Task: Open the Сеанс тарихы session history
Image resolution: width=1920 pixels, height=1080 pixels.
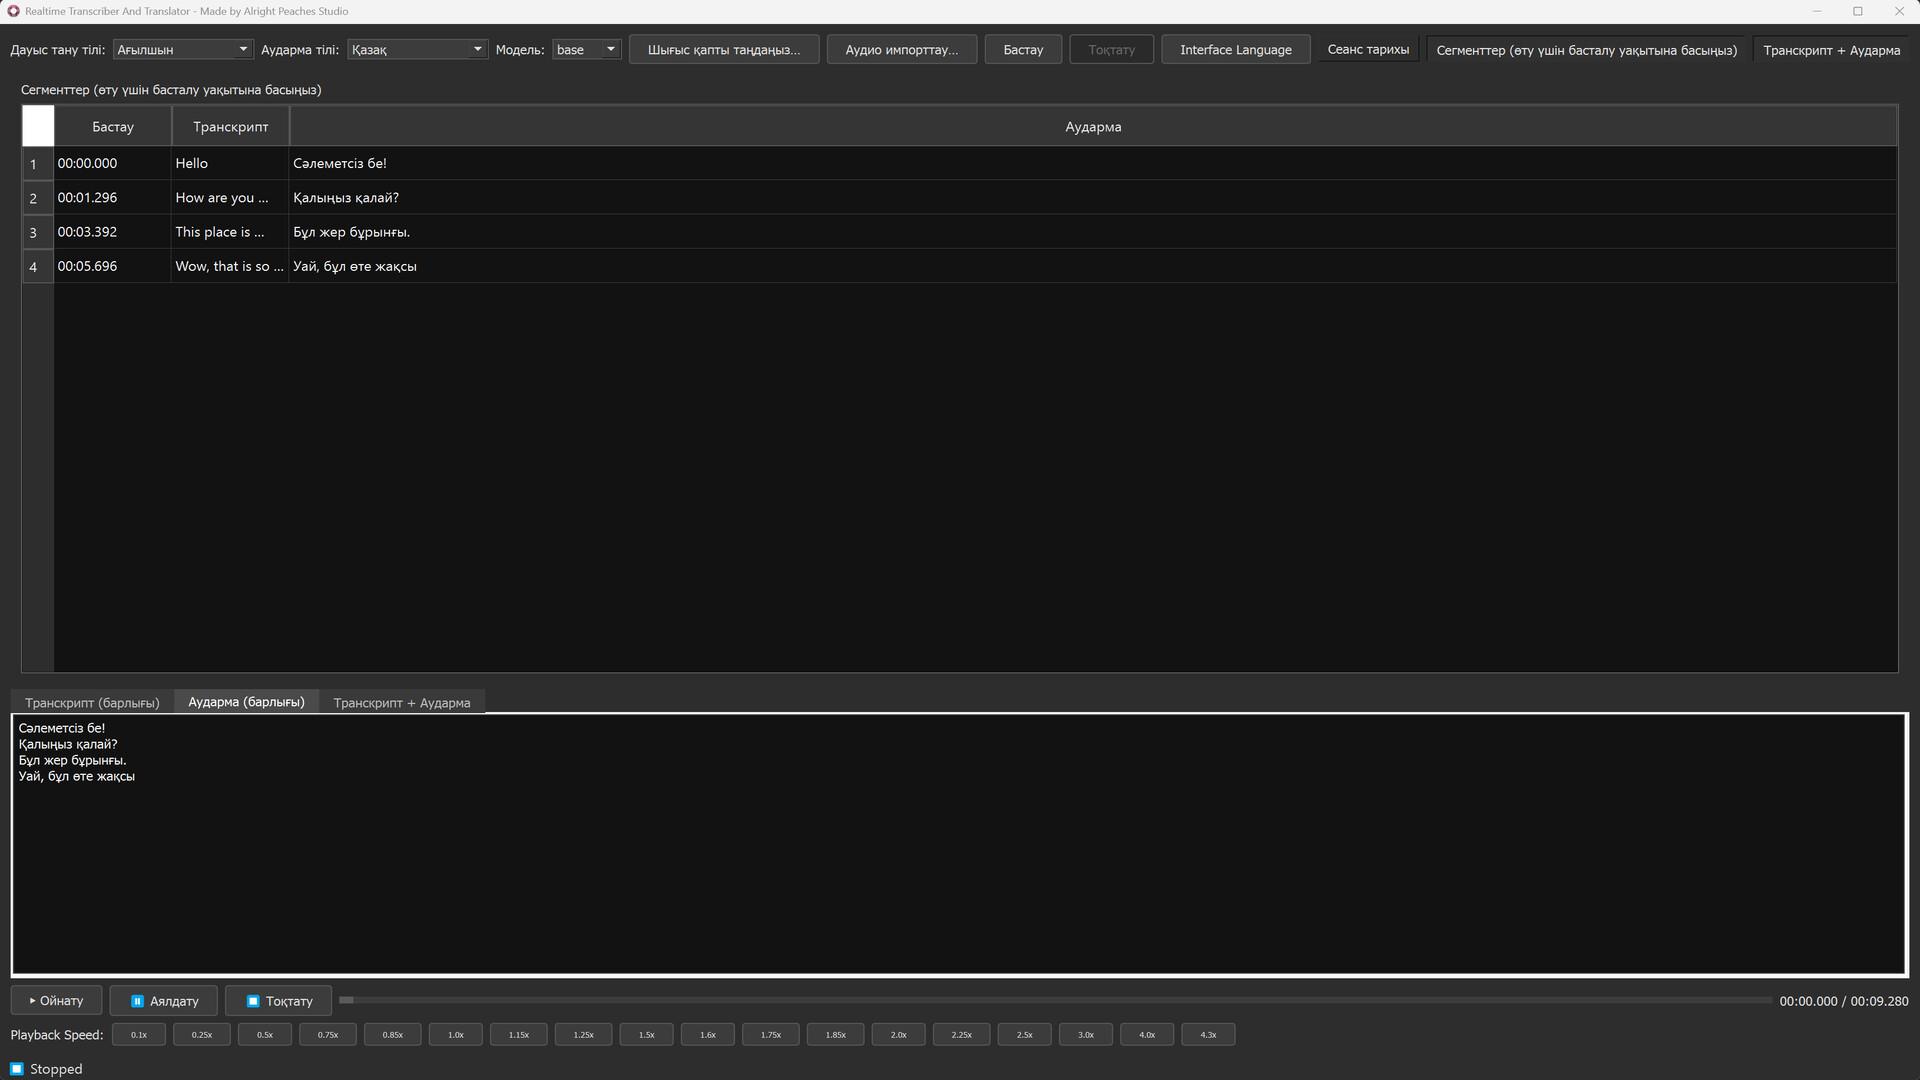Action: tap(1368, 48)
